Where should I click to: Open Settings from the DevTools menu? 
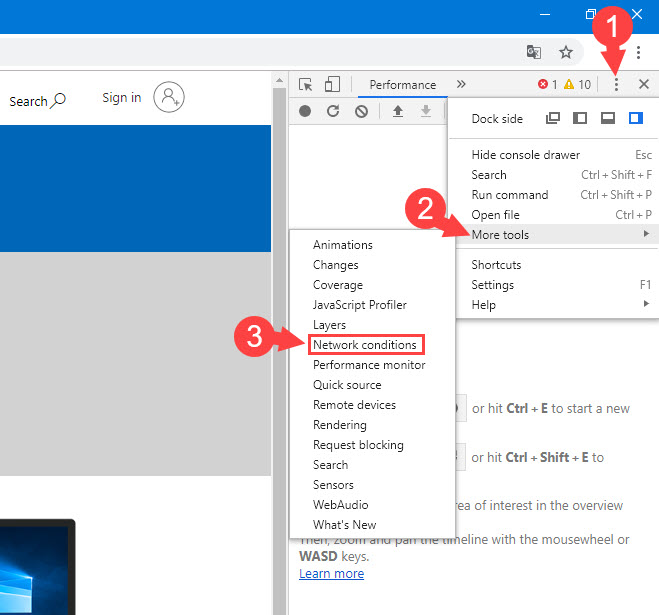pyautogui.click(x=557, y=285)
